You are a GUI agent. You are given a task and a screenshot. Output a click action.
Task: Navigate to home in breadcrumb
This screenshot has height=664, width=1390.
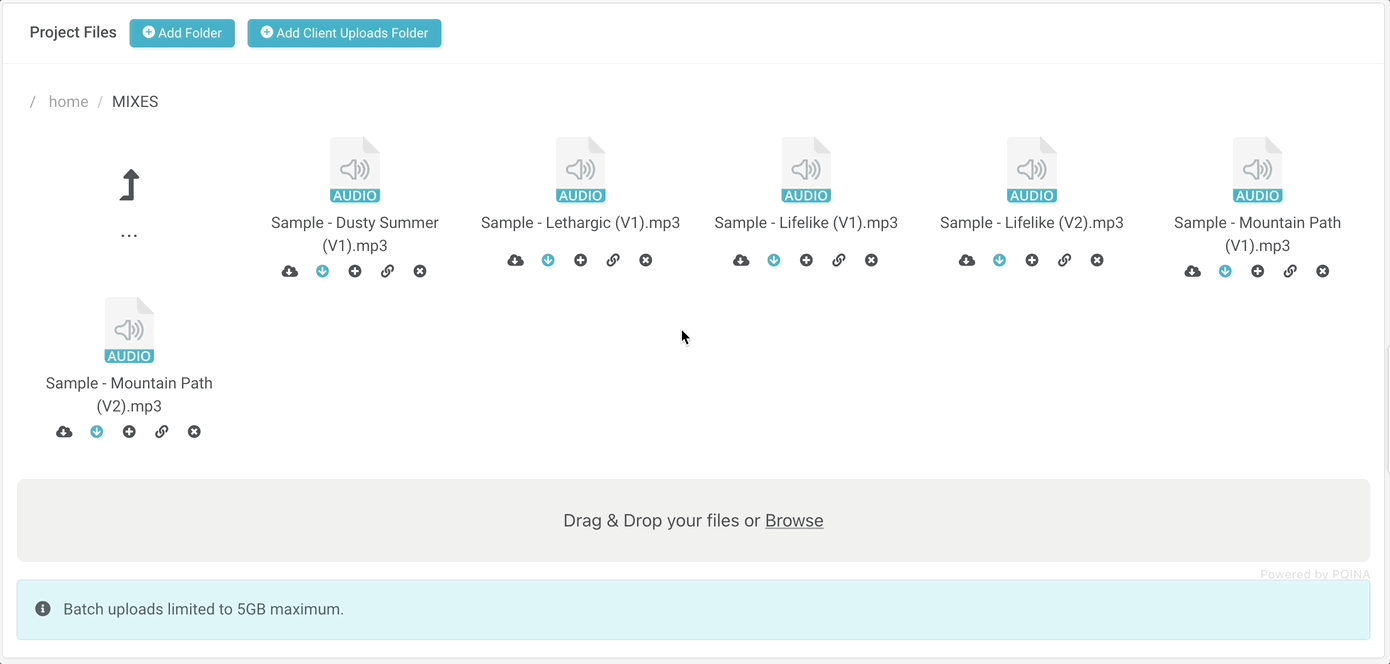68,102
